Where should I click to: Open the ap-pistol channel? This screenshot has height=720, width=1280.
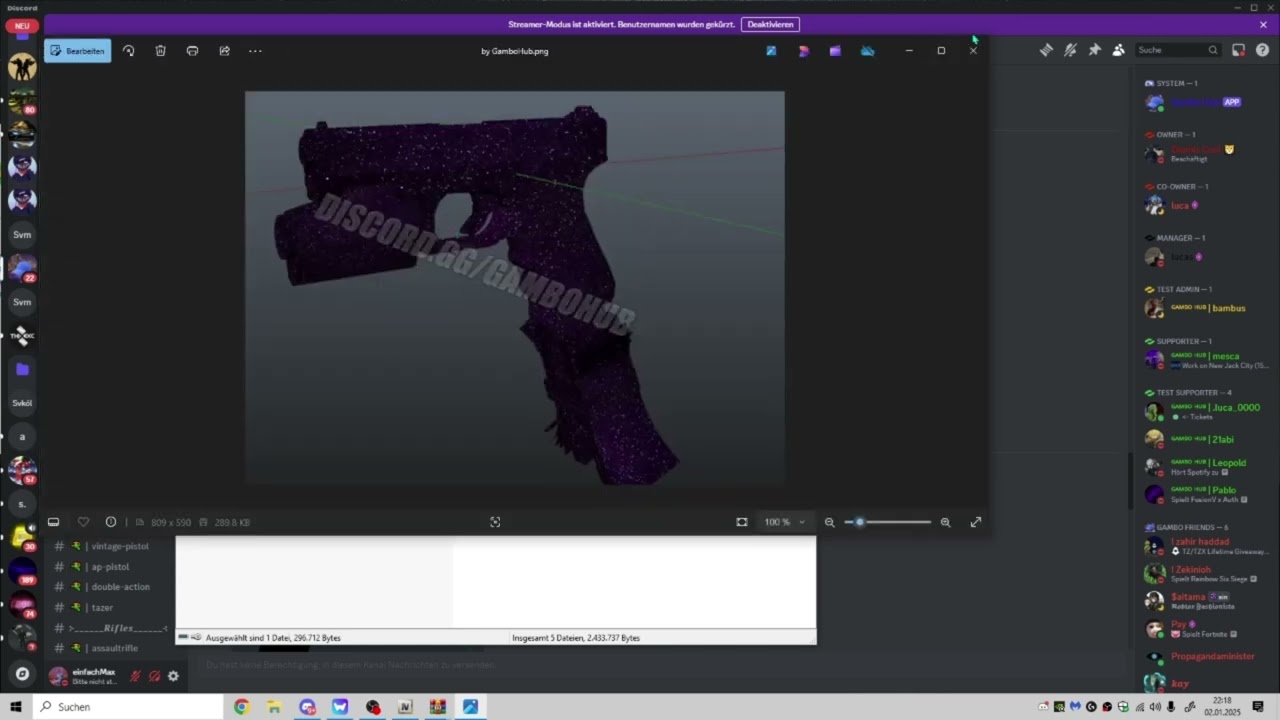pos(110,567)
